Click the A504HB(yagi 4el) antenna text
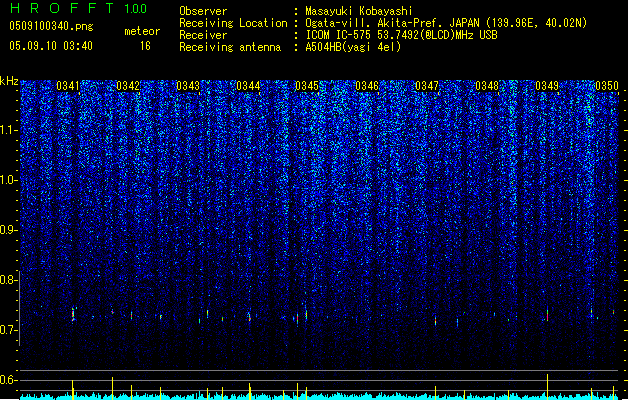 click(353, 47)
